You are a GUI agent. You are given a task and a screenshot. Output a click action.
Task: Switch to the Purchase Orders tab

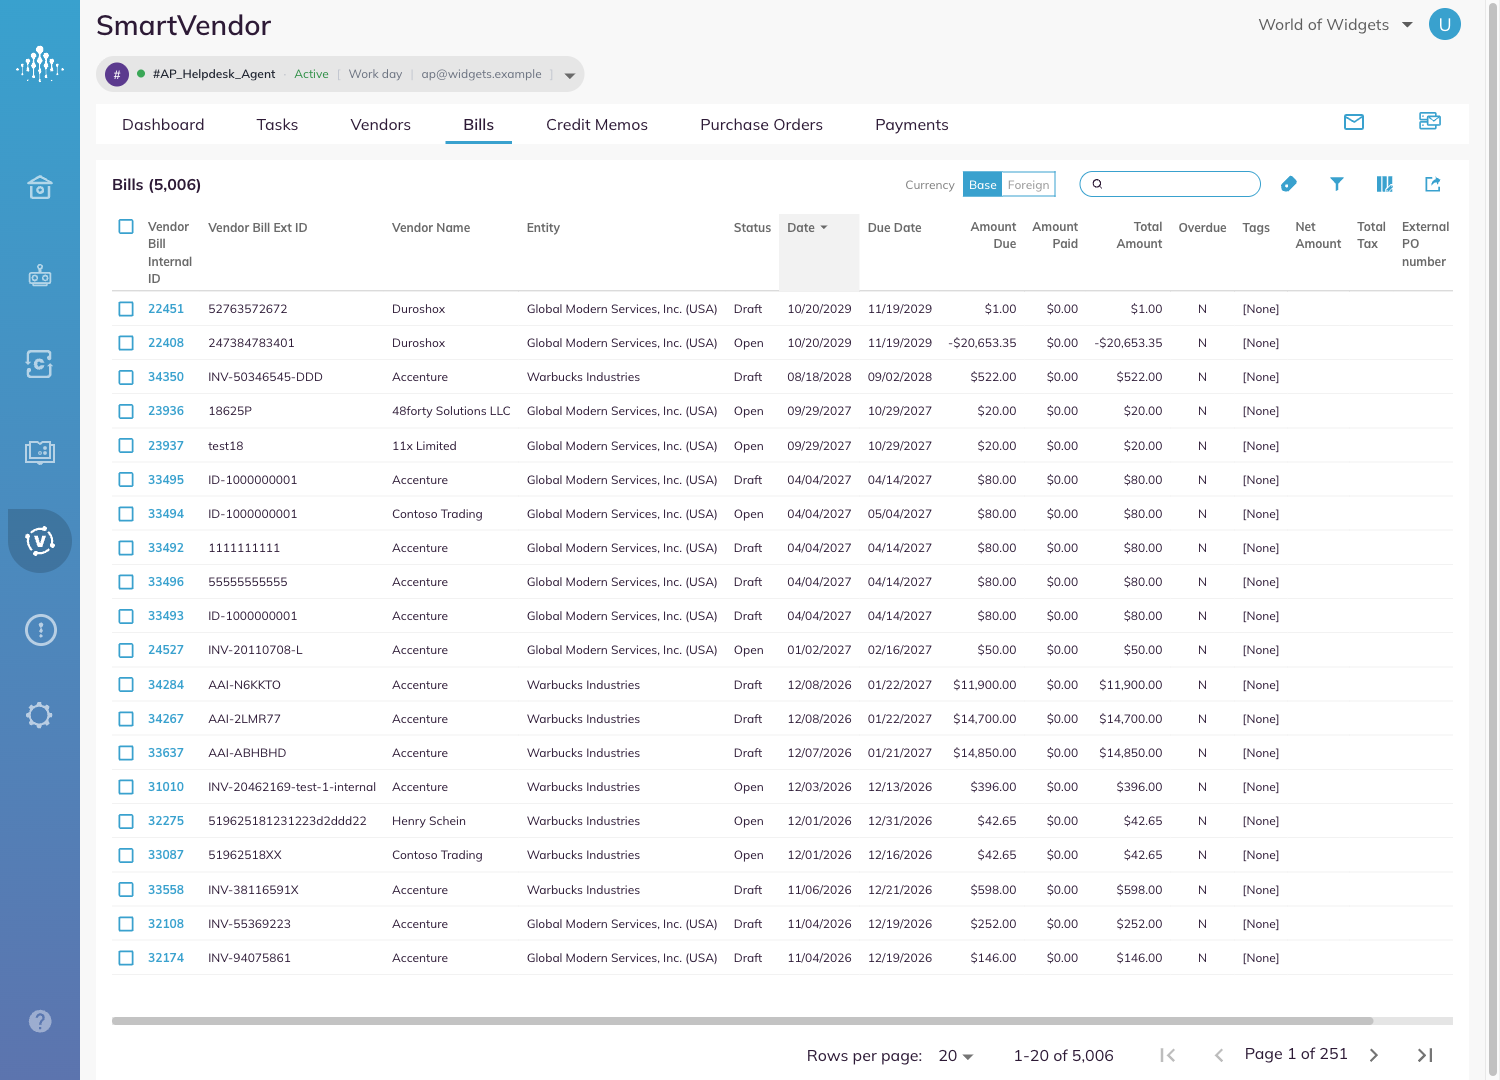[x=761, y=125]
